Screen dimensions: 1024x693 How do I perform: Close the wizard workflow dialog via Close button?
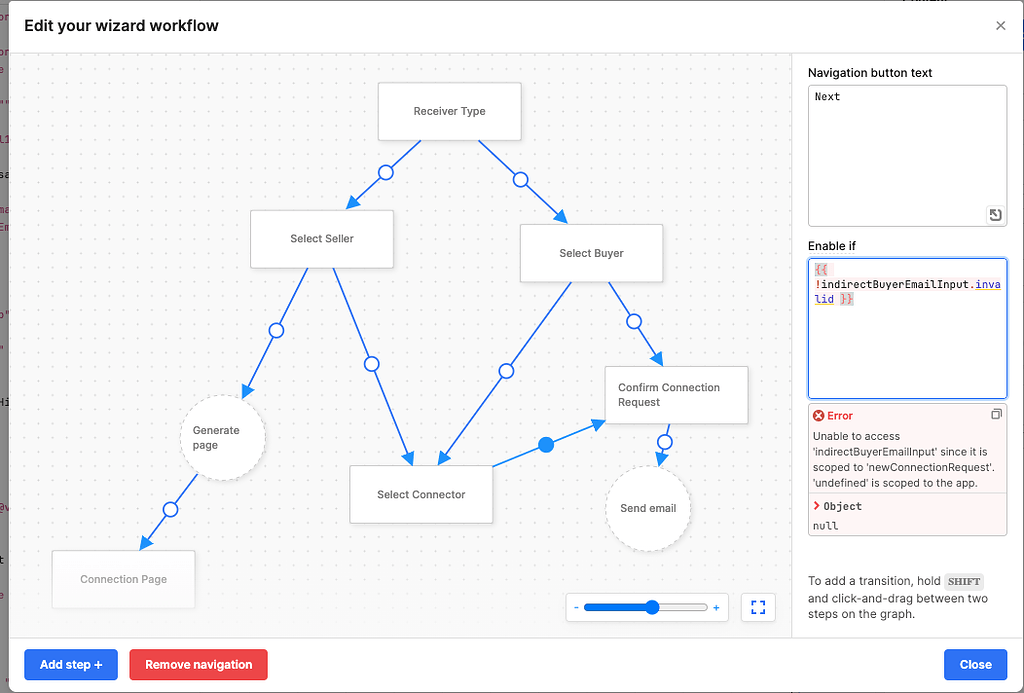coord(975,664)
